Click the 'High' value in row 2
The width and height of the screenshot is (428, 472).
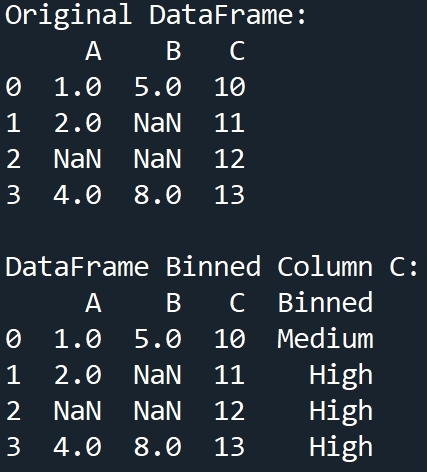(x=341, y=412)
